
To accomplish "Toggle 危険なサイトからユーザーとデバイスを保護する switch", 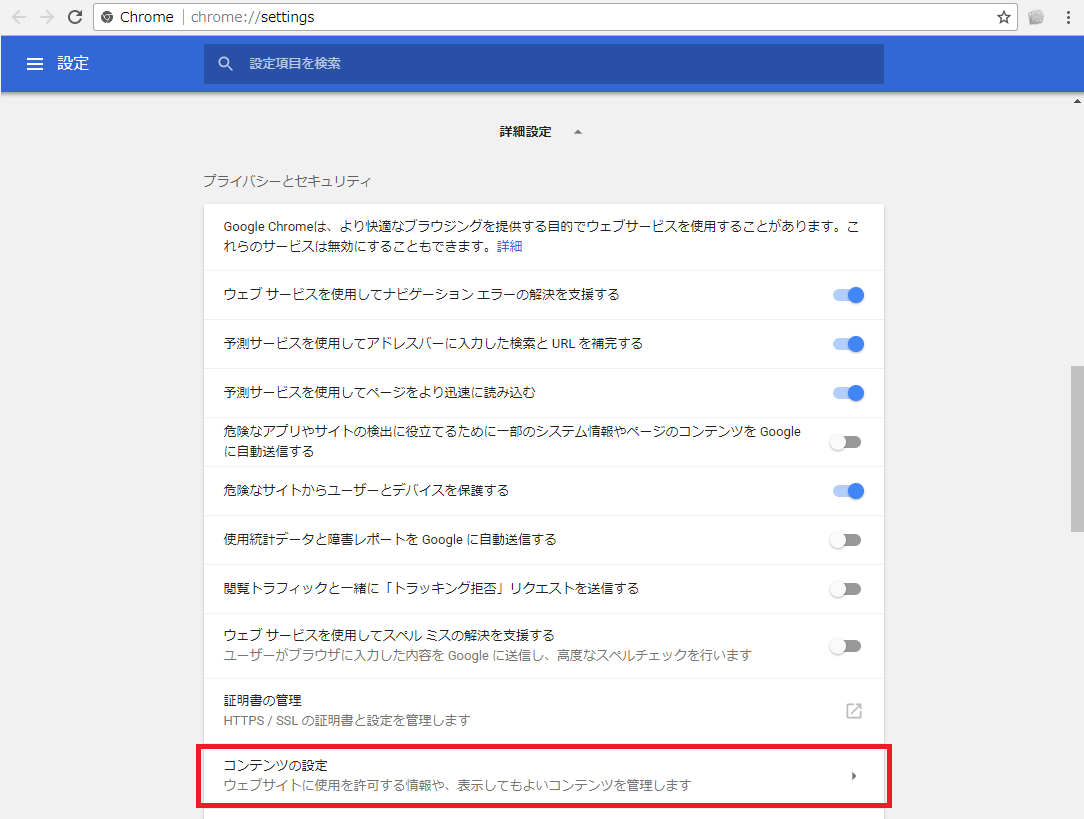I will (x=848, y=491).
